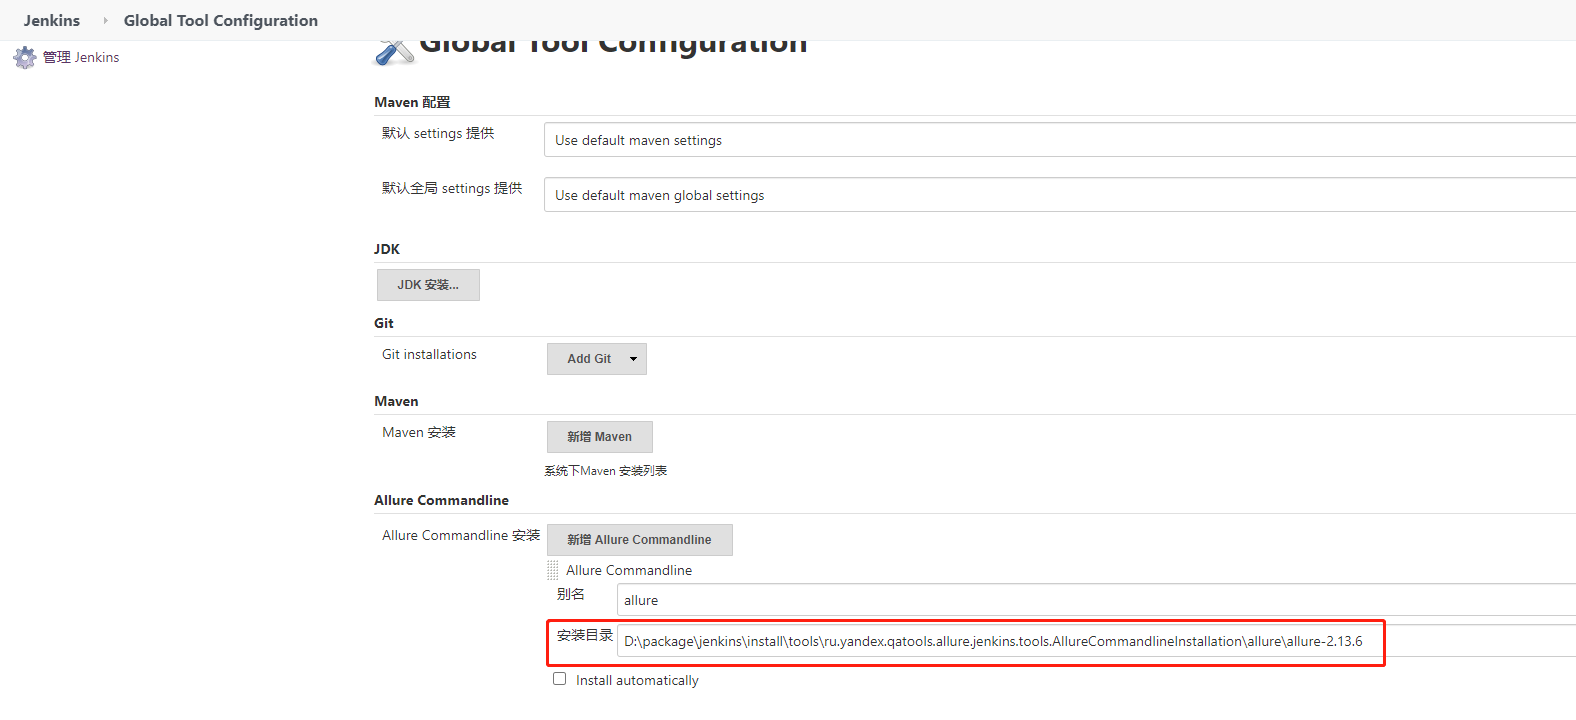Click the Maven 配置 section heading
1576x720 pixels.
coord(412,102)
